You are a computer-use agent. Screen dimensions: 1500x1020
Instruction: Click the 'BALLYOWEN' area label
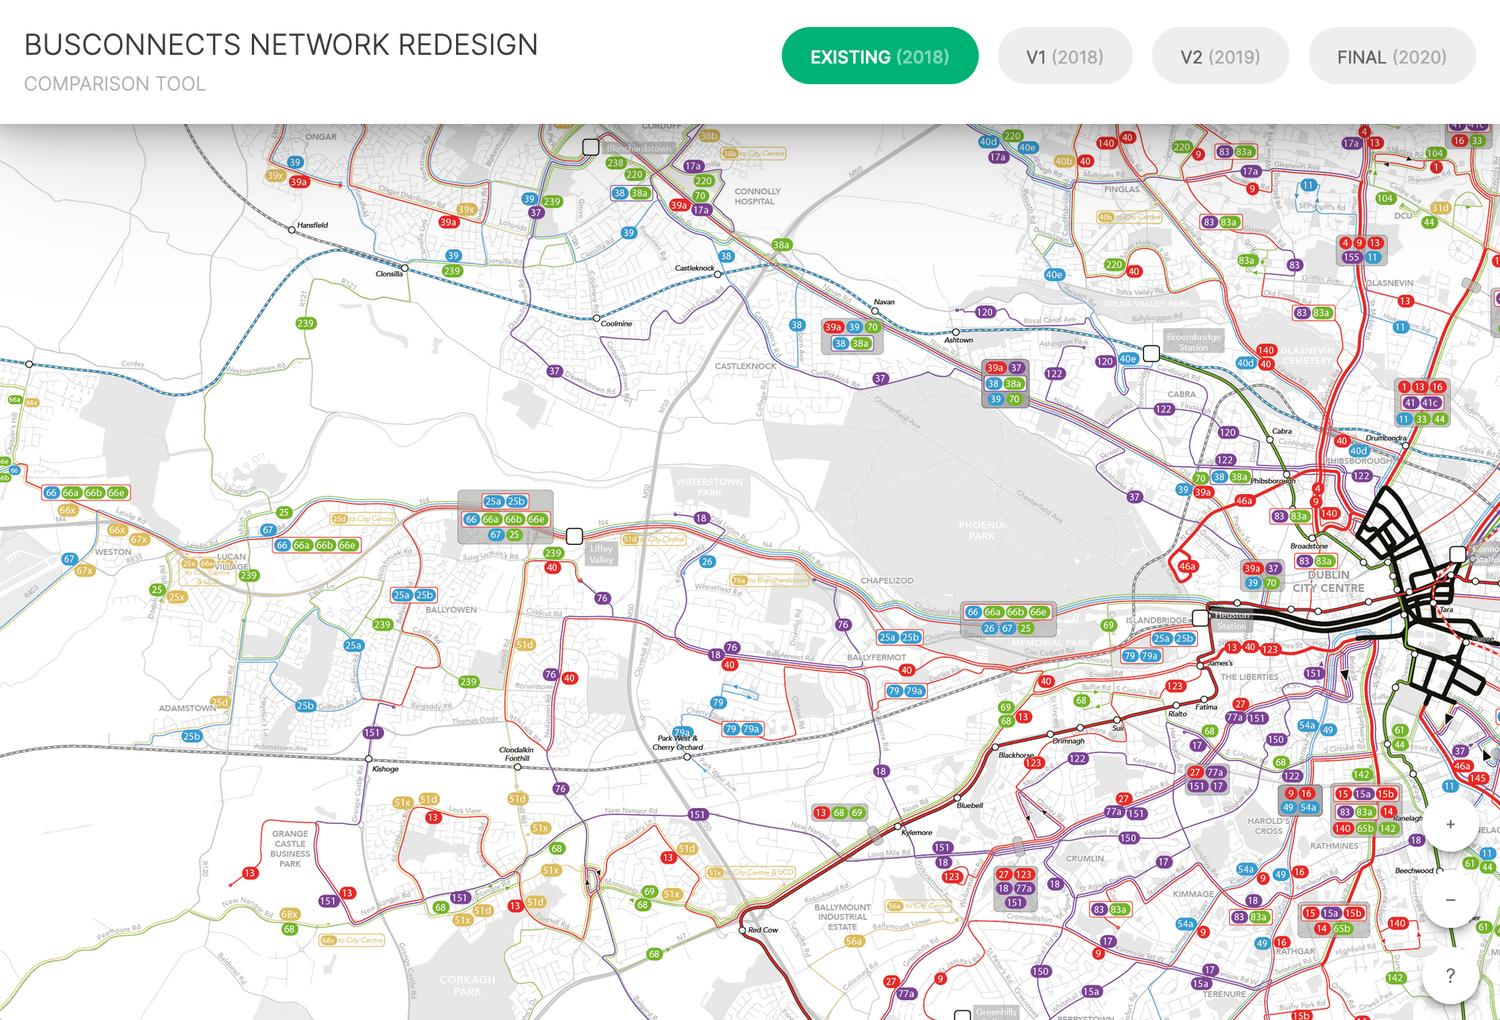pos(451,609)
